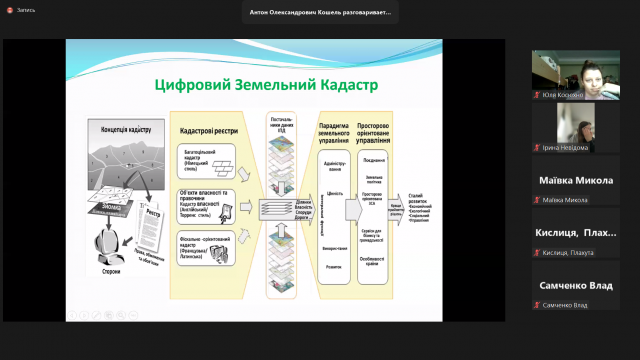Click the 'Просторово орієнтоване управління' heading
Viewport: 640px width, 360px height.
[373, 133]
